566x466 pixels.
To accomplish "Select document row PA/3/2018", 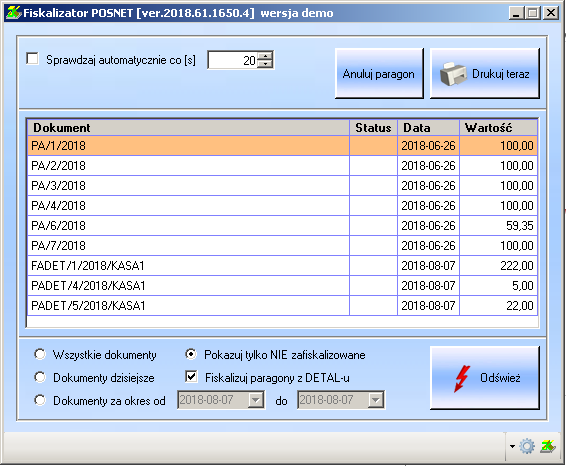I will point(283,186).
